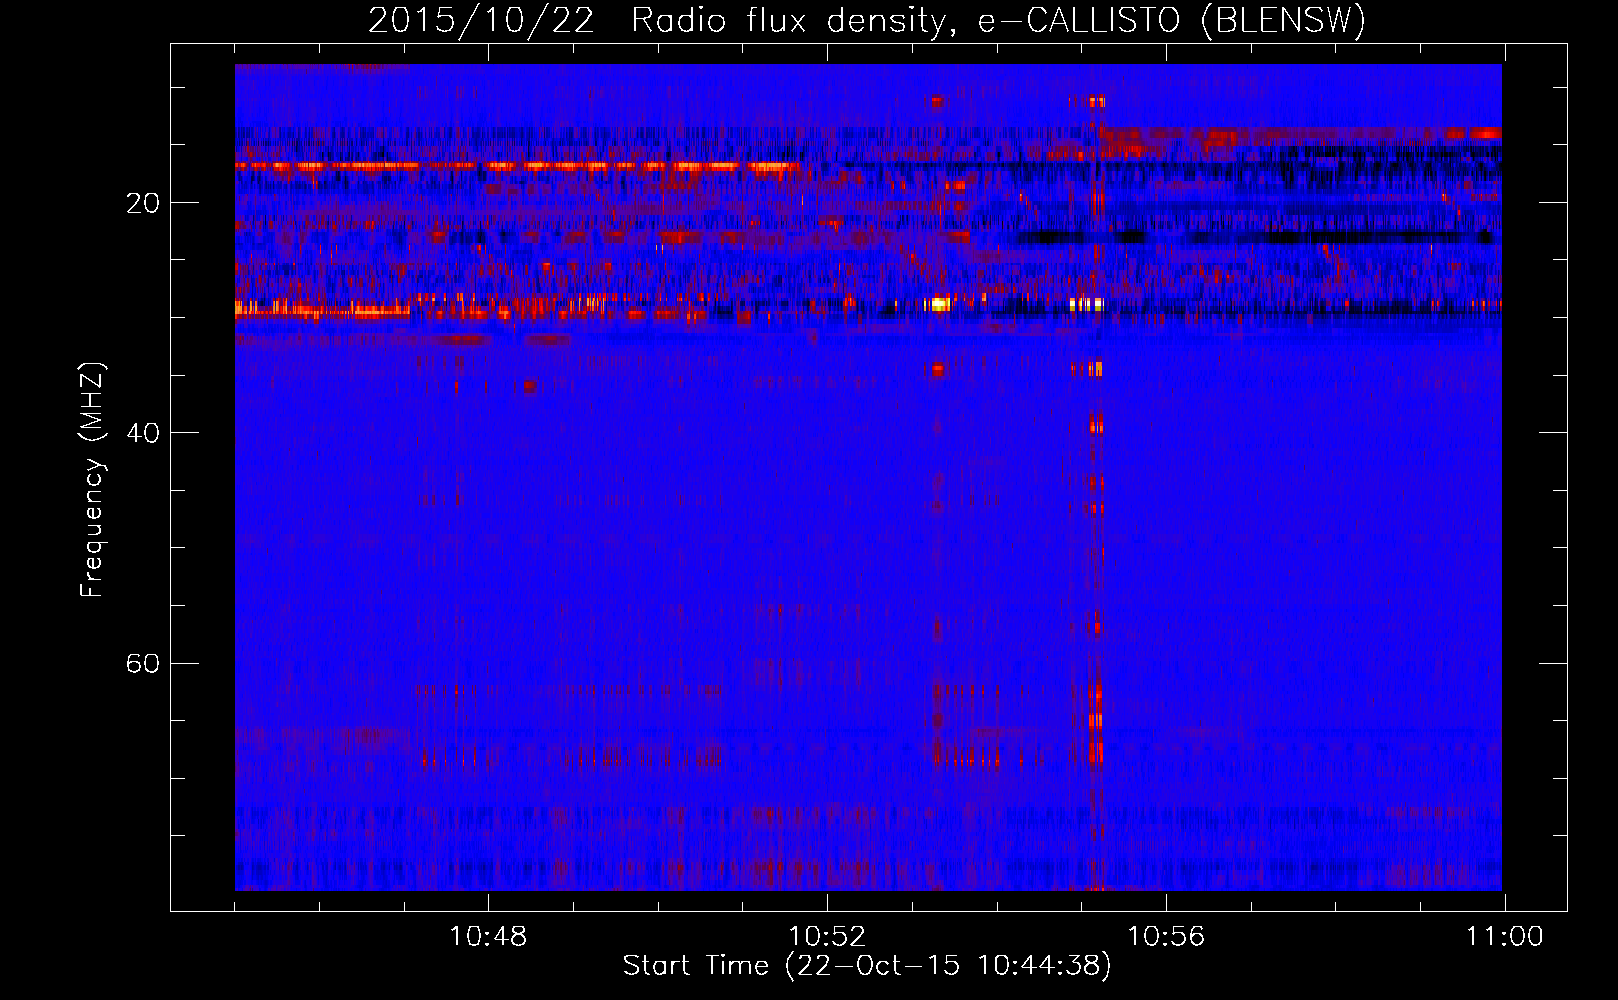The width and height of the screenshot is (1618, 1000).
Task: Click the 10:56 time tick label
Action: click(x=1166, y=937)
